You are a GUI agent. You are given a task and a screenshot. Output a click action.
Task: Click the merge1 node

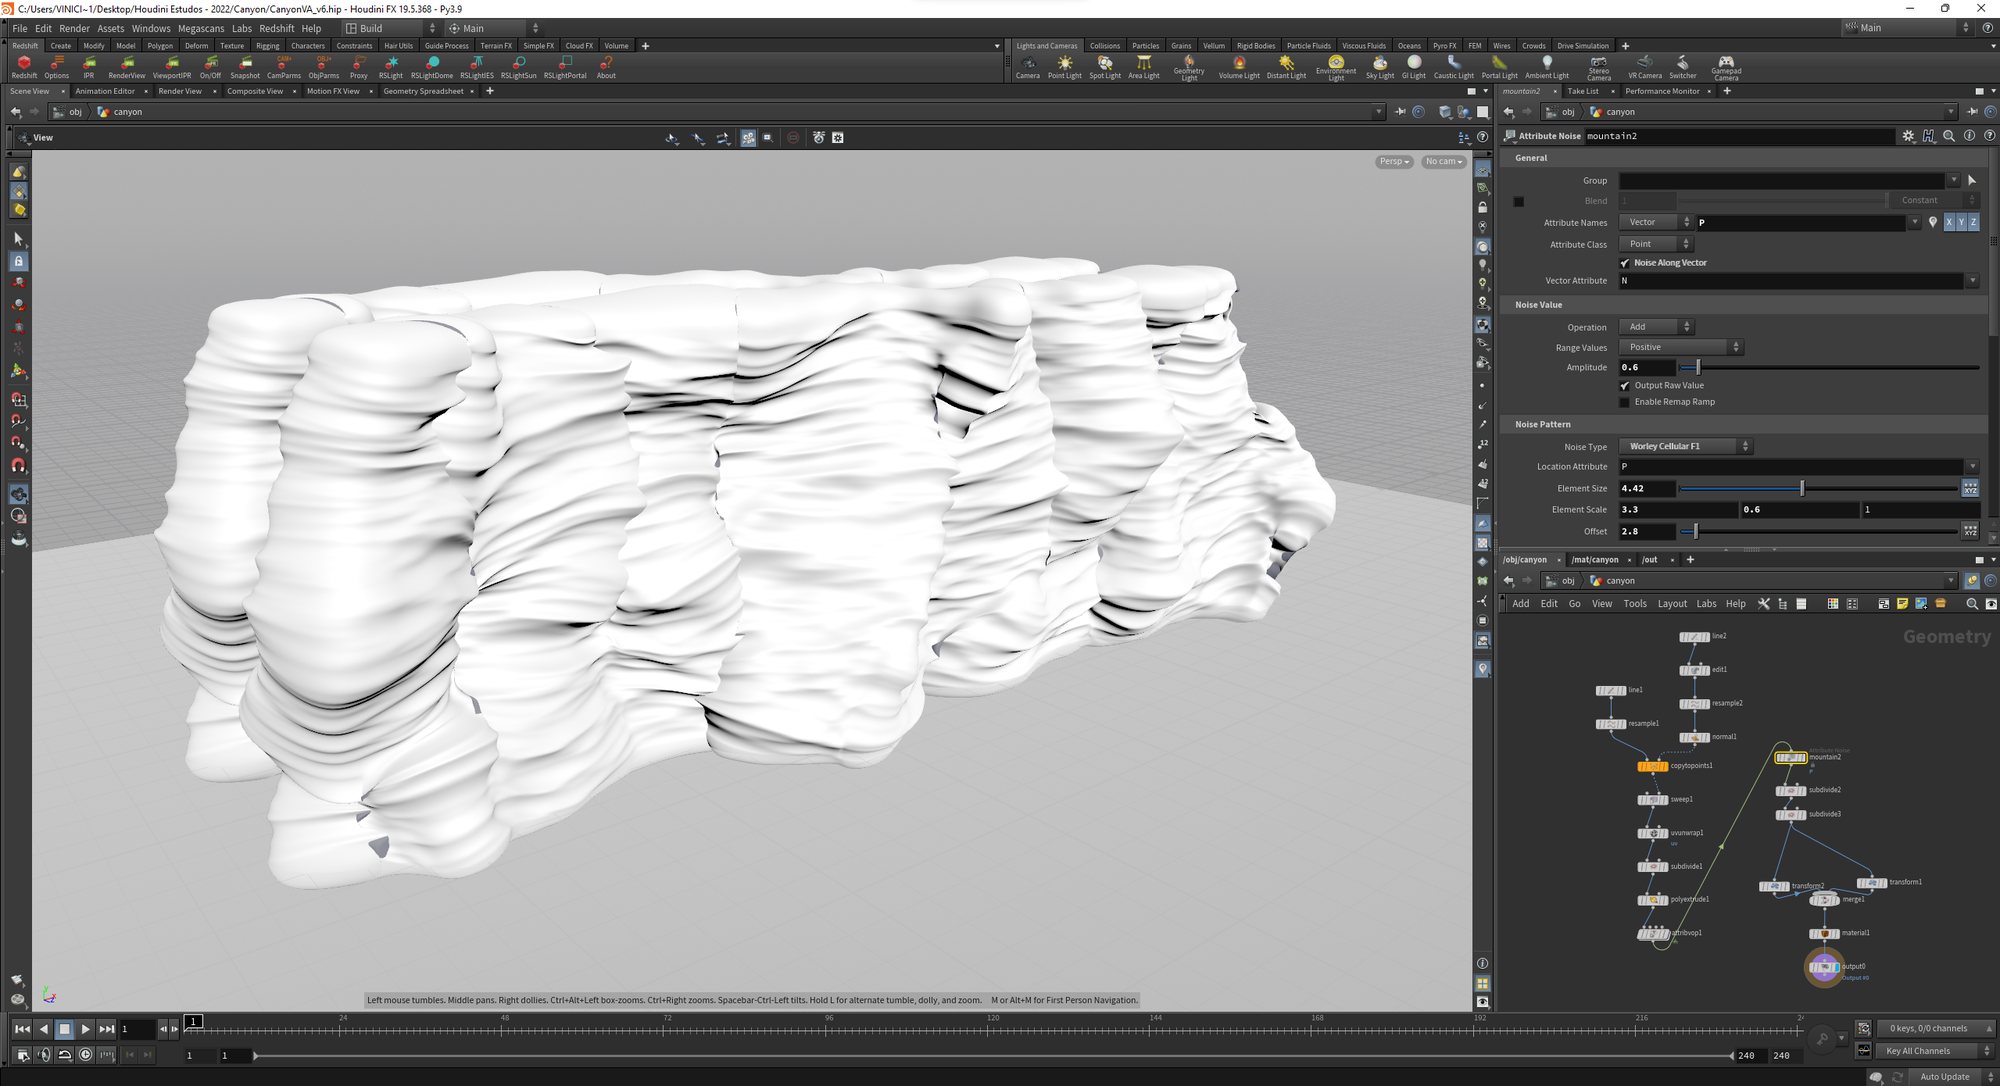click(1824, 900)
